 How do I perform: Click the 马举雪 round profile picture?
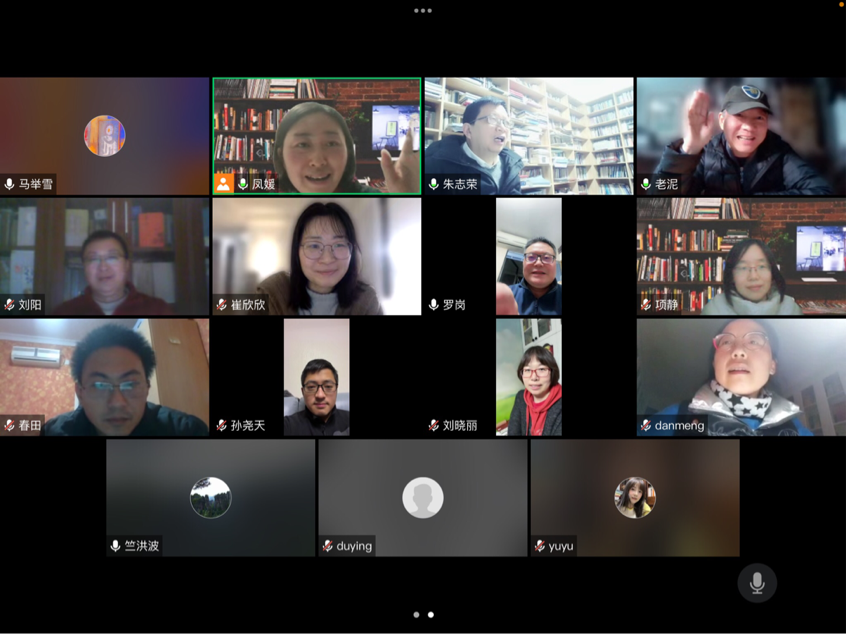(105, 136)
